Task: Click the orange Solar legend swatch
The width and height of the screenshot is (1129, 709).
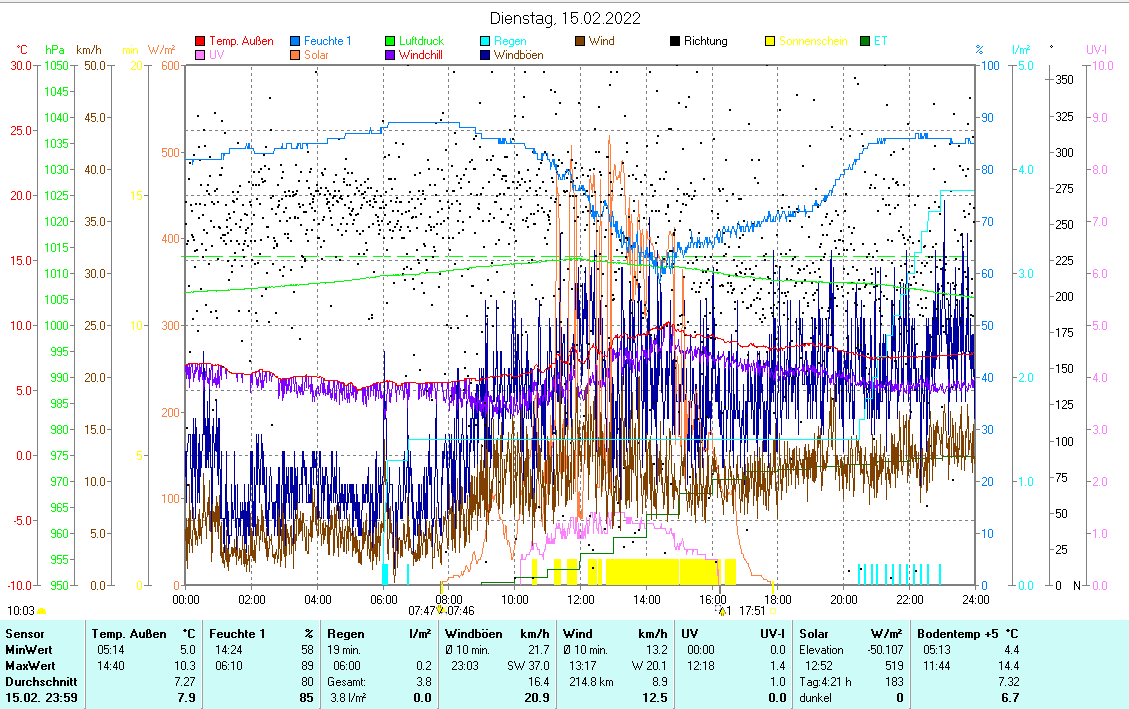Action: [x=297, y=56]
